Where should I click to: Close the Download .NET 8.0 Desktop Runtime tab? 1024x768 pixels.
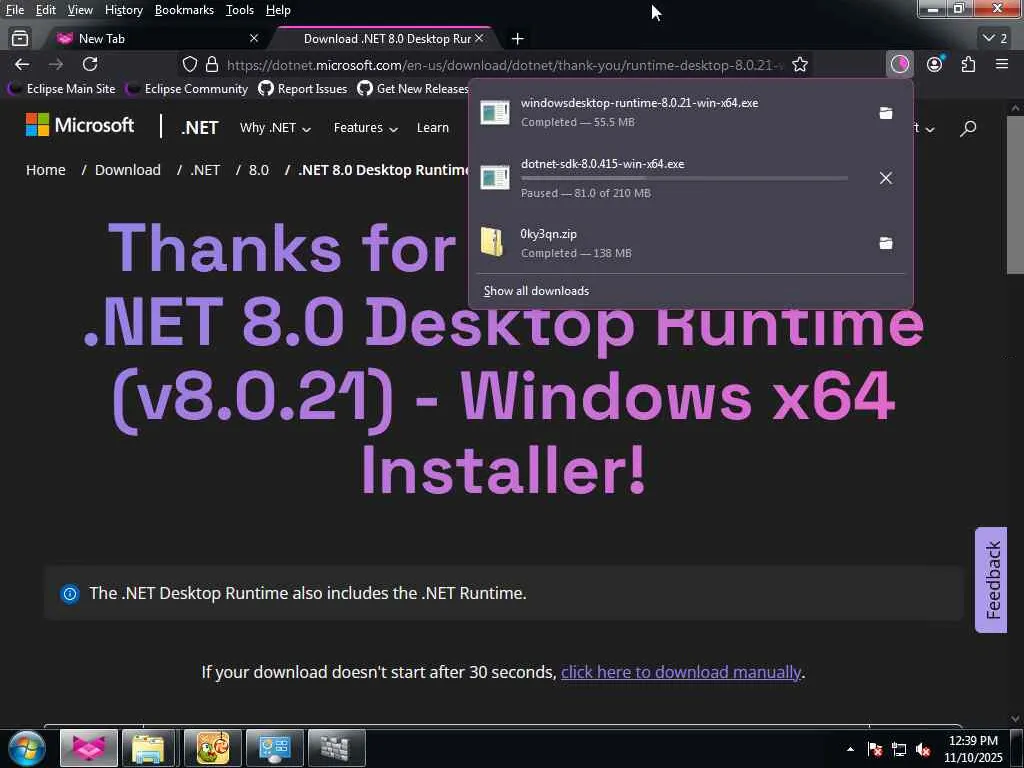(x=479, y=39)
